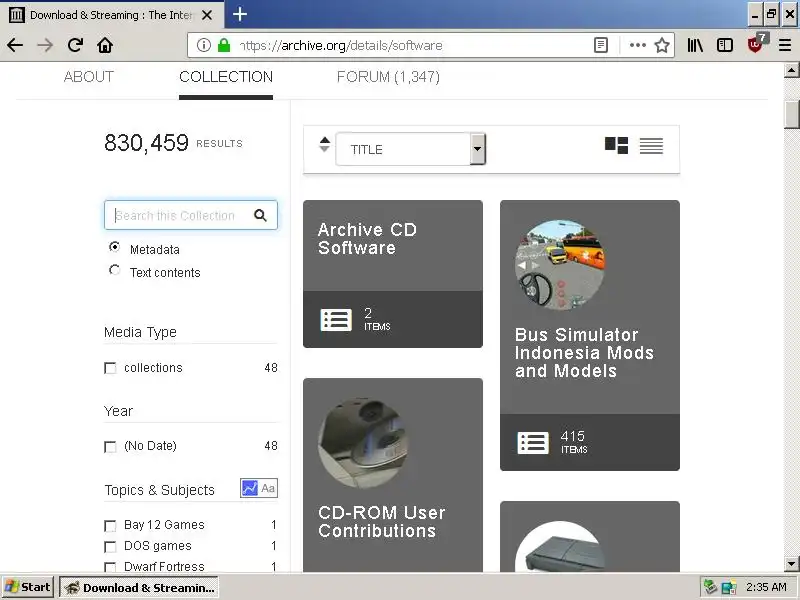
Task: Click the Download & Streaming taskbar button
Action: tap(139, 587)
